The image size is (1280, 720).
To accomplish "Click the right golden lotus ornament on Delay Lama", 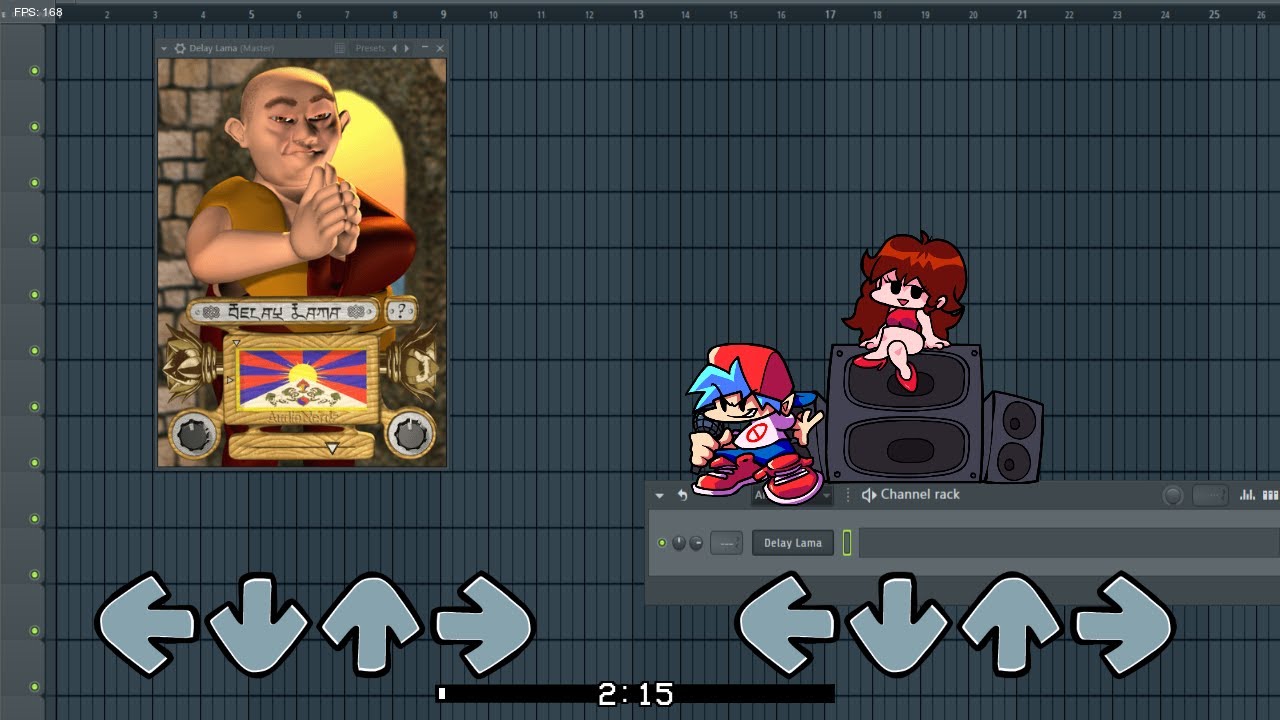I will pyautogui.click(x=412, y=362).
